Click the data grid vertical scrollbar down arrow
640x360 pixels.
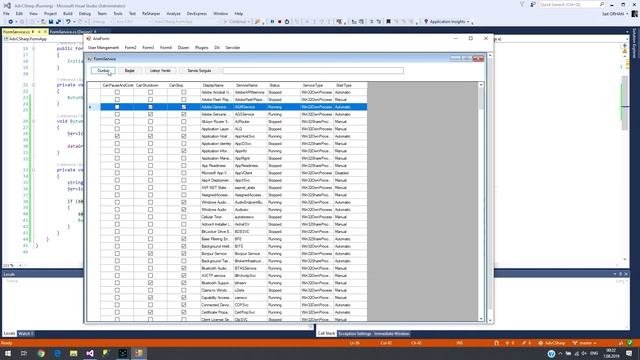(481, 319)
